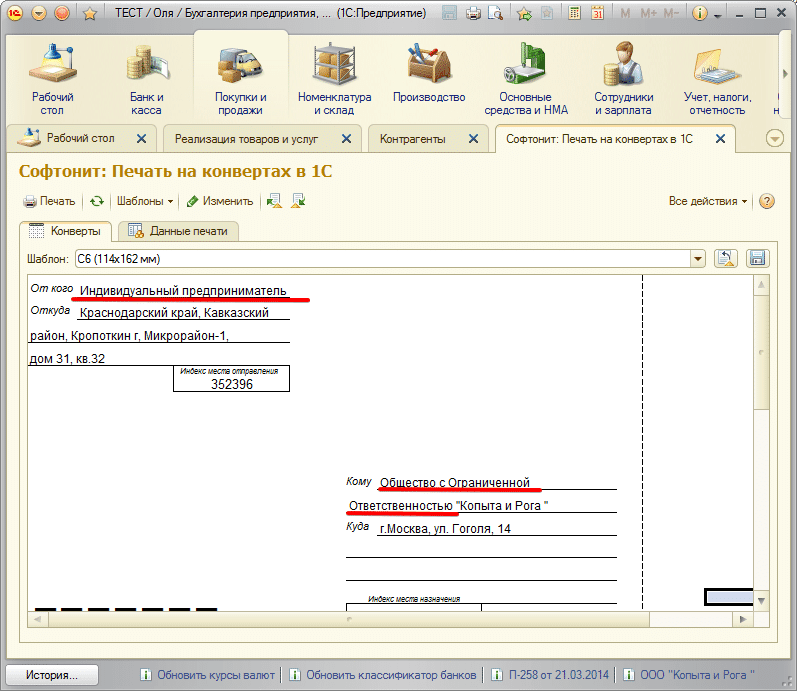
Task: Click recipient text Общество с Ограниченной
Action: [455, 483]
